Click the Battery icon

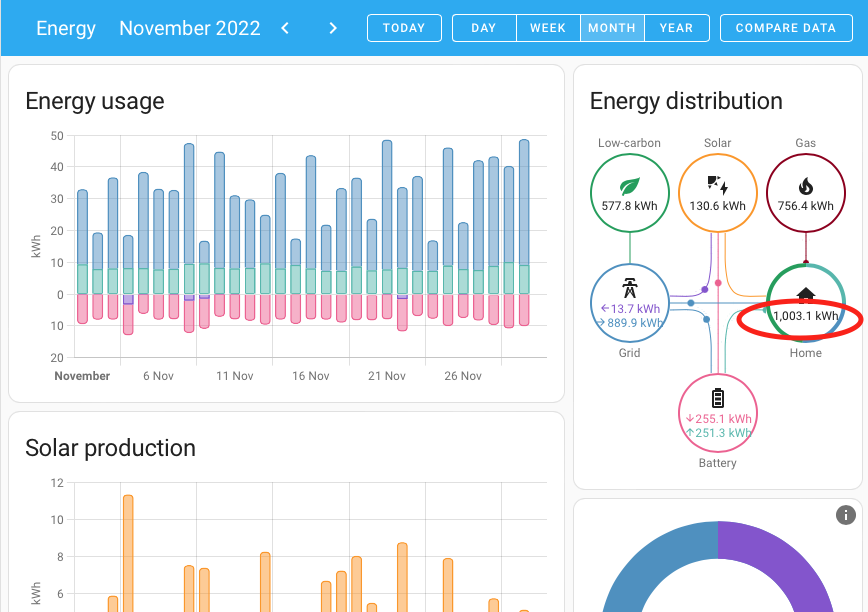tap(717, 398)
